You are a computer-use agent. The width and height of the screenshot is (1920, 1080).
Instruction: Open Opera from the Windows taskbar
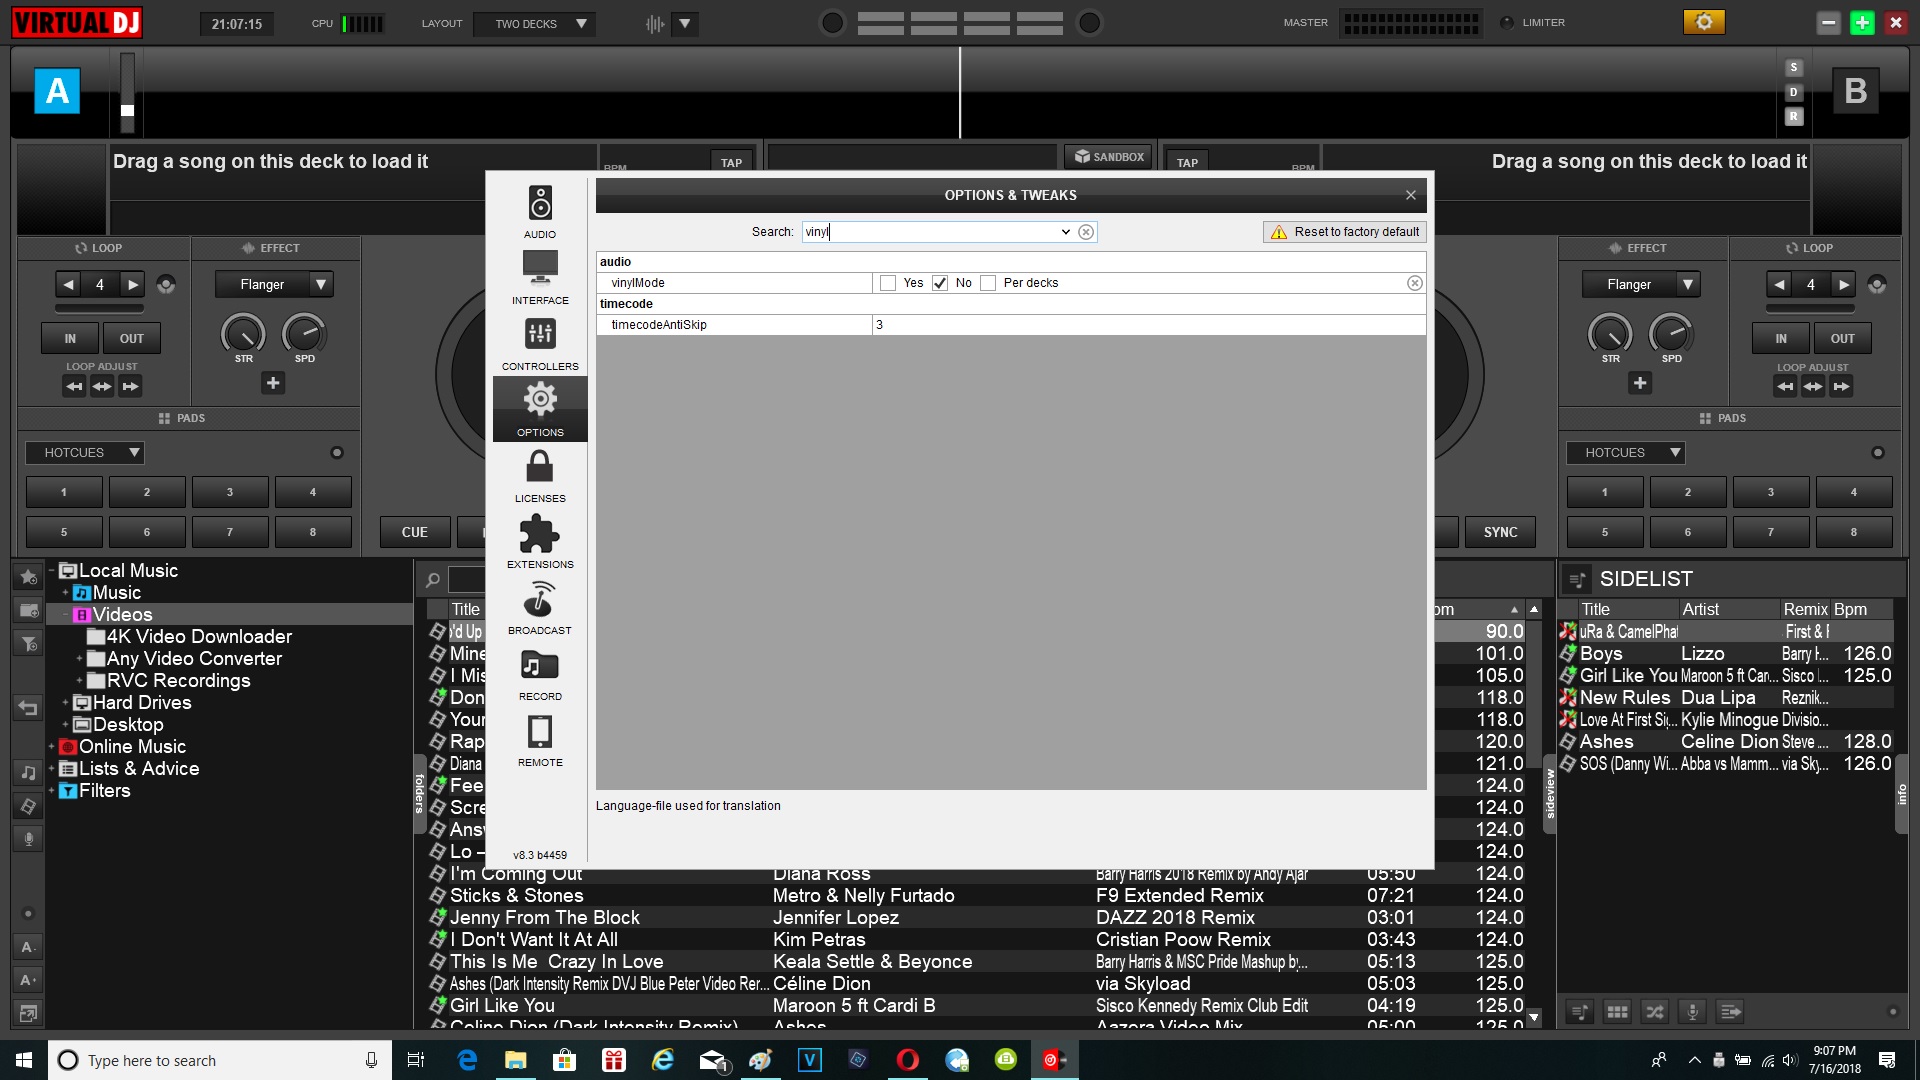point(907,1060)
